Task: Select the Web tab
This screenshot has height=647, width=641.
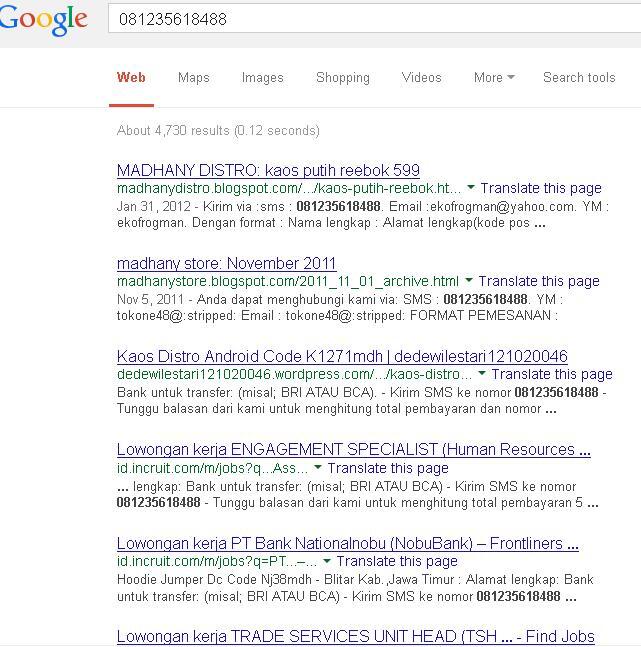Action: (131, 77)
